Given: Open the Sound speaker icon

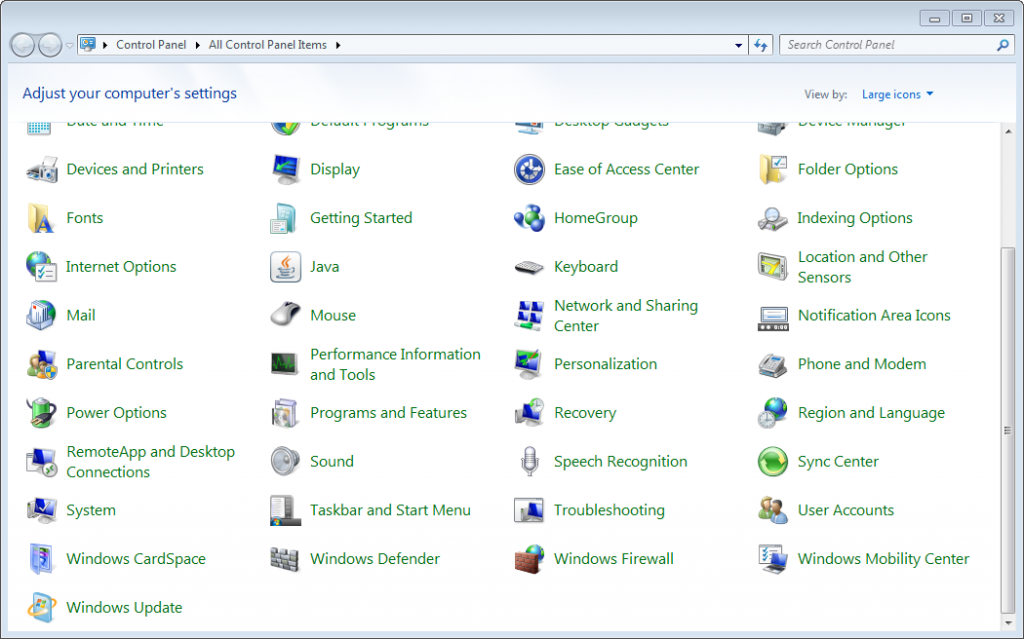Looking at the screenshot, I should tap(285, 462).
